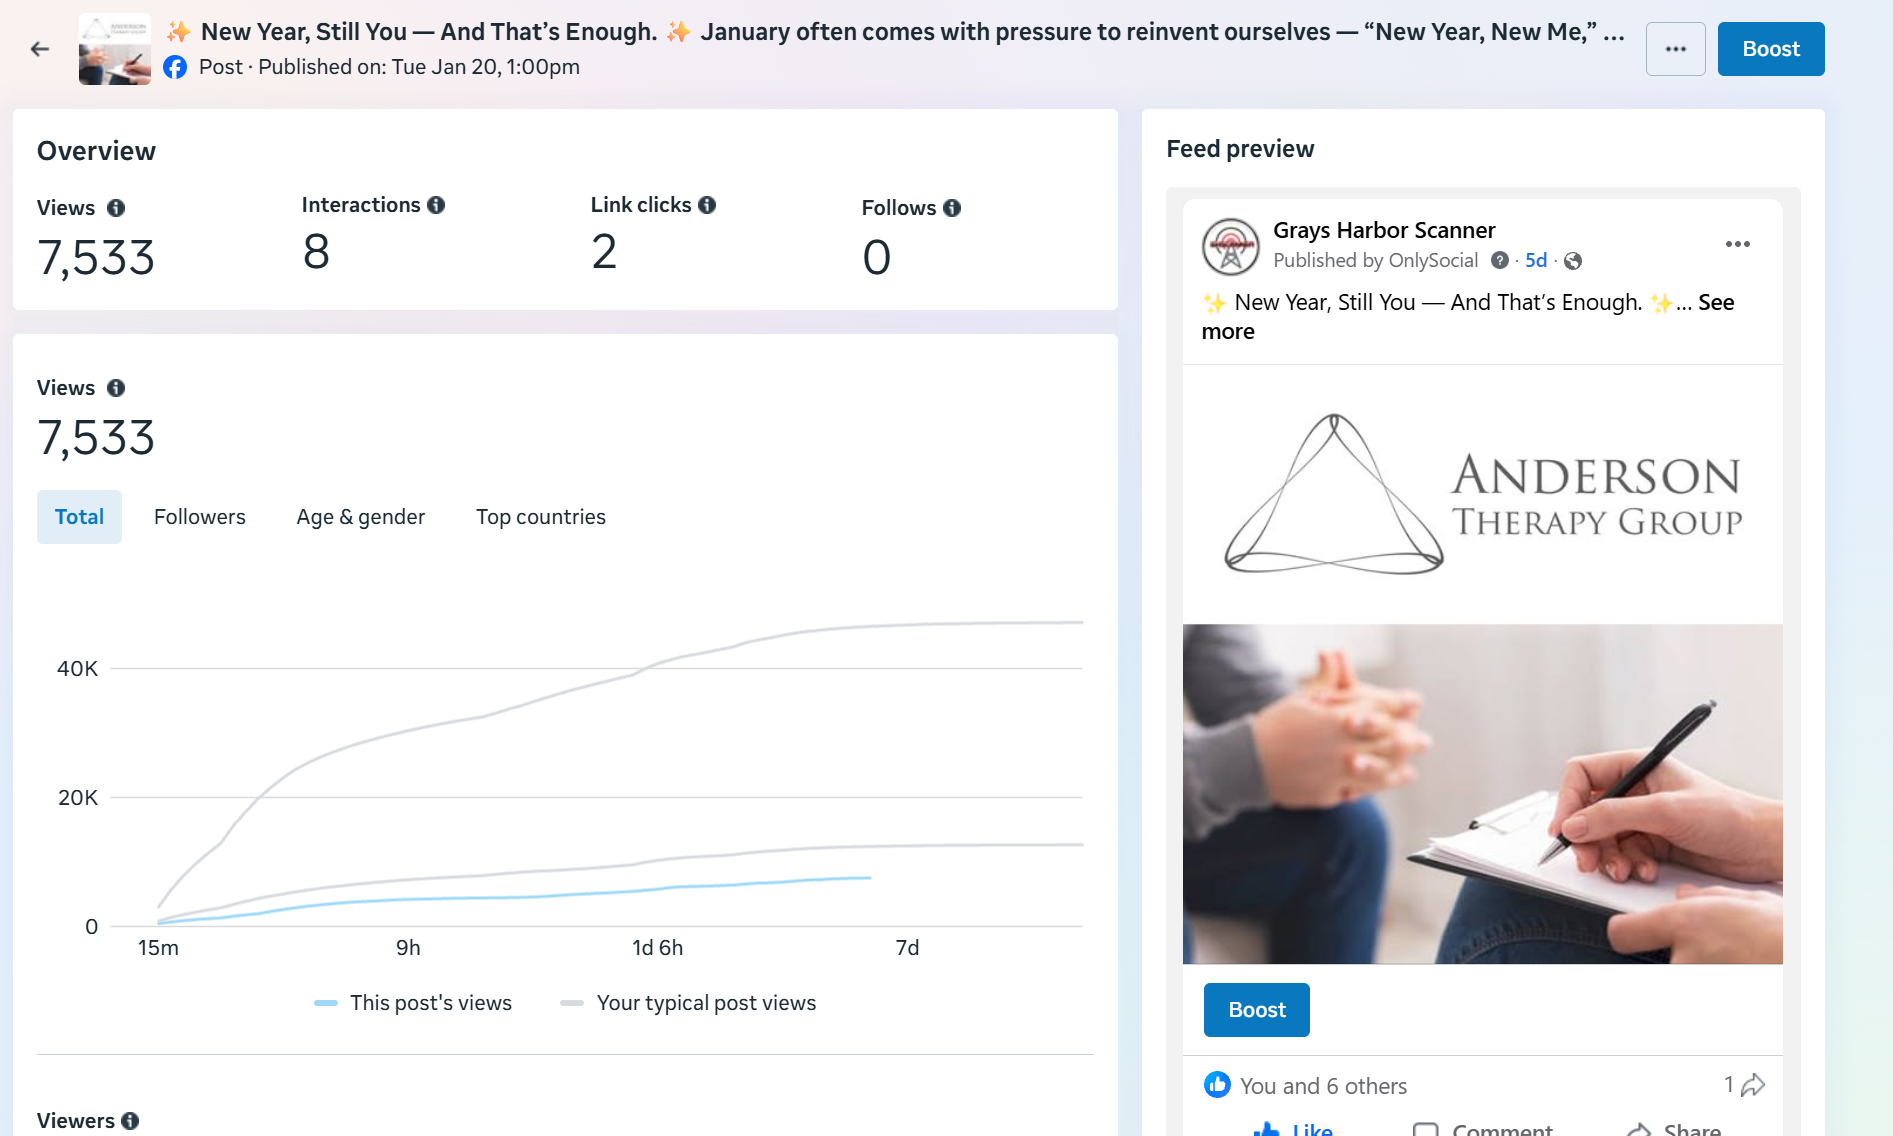The width and height of the screenshot is (1893, 1136).
Task: Click the Boost button in the header
Action: pos(1770,49)
